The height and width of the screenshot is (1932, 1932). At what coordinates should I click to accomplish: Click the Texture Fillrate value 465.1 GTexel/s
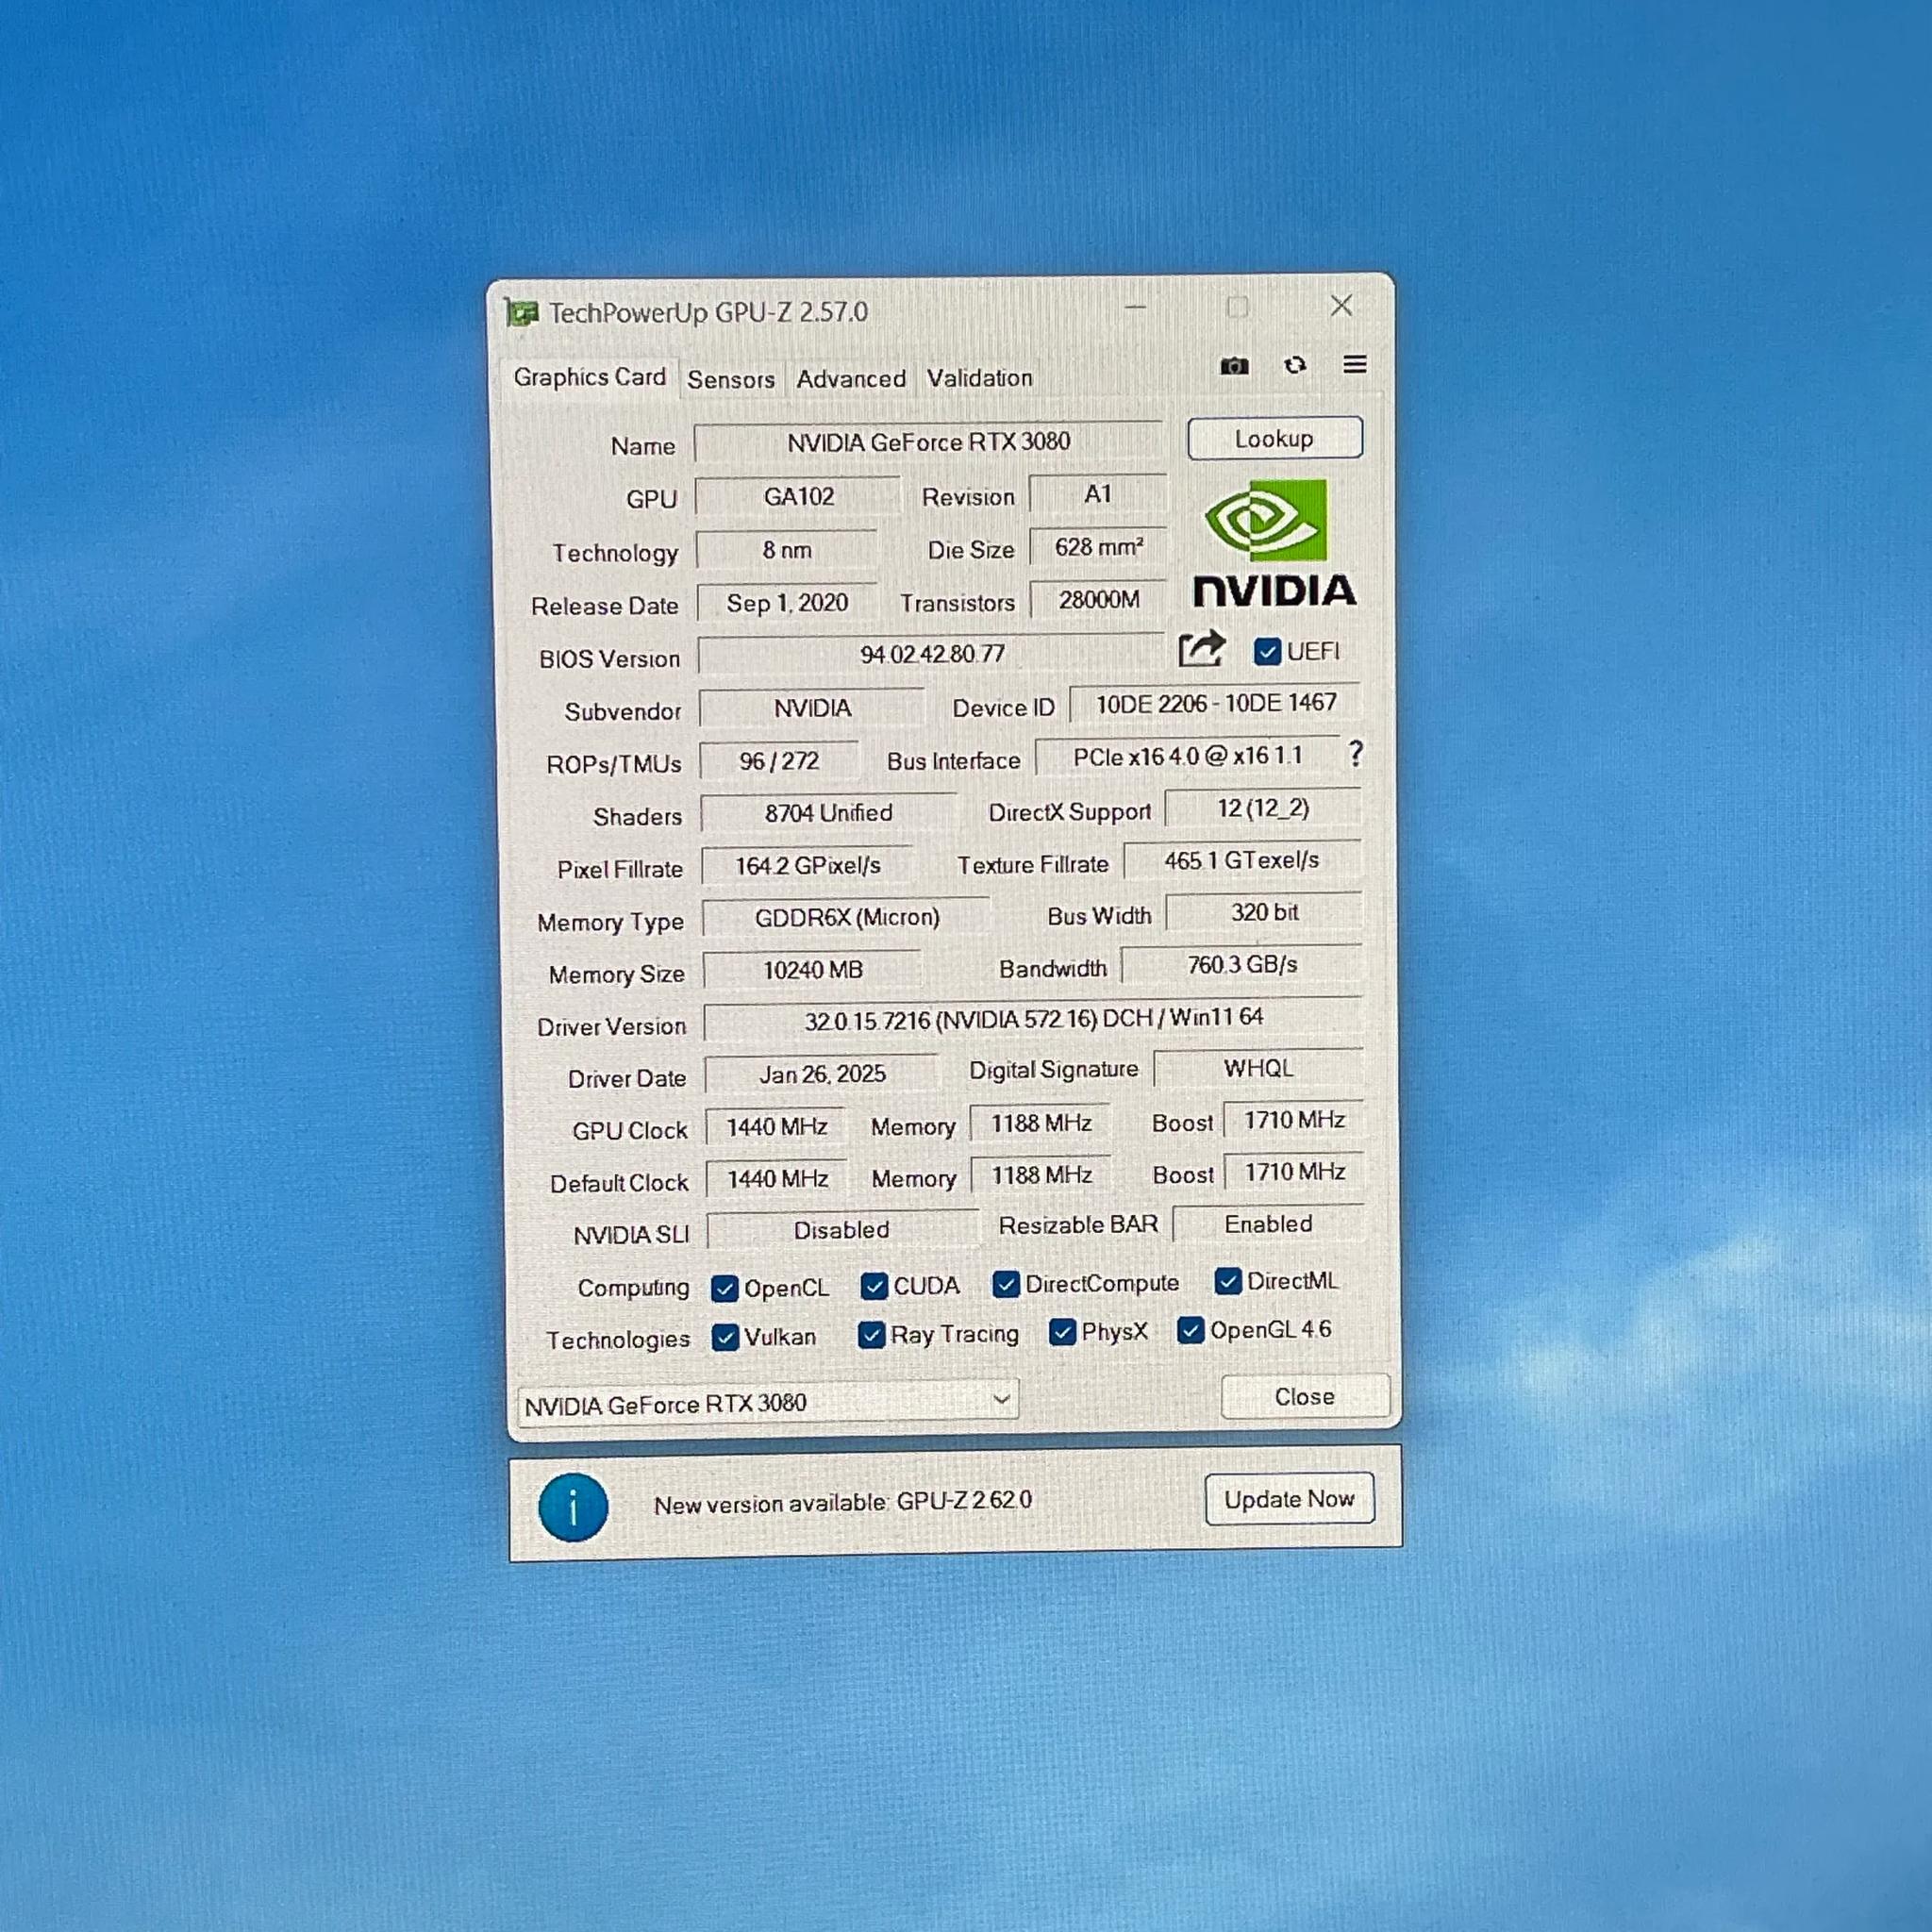[x=1242, y=861]
